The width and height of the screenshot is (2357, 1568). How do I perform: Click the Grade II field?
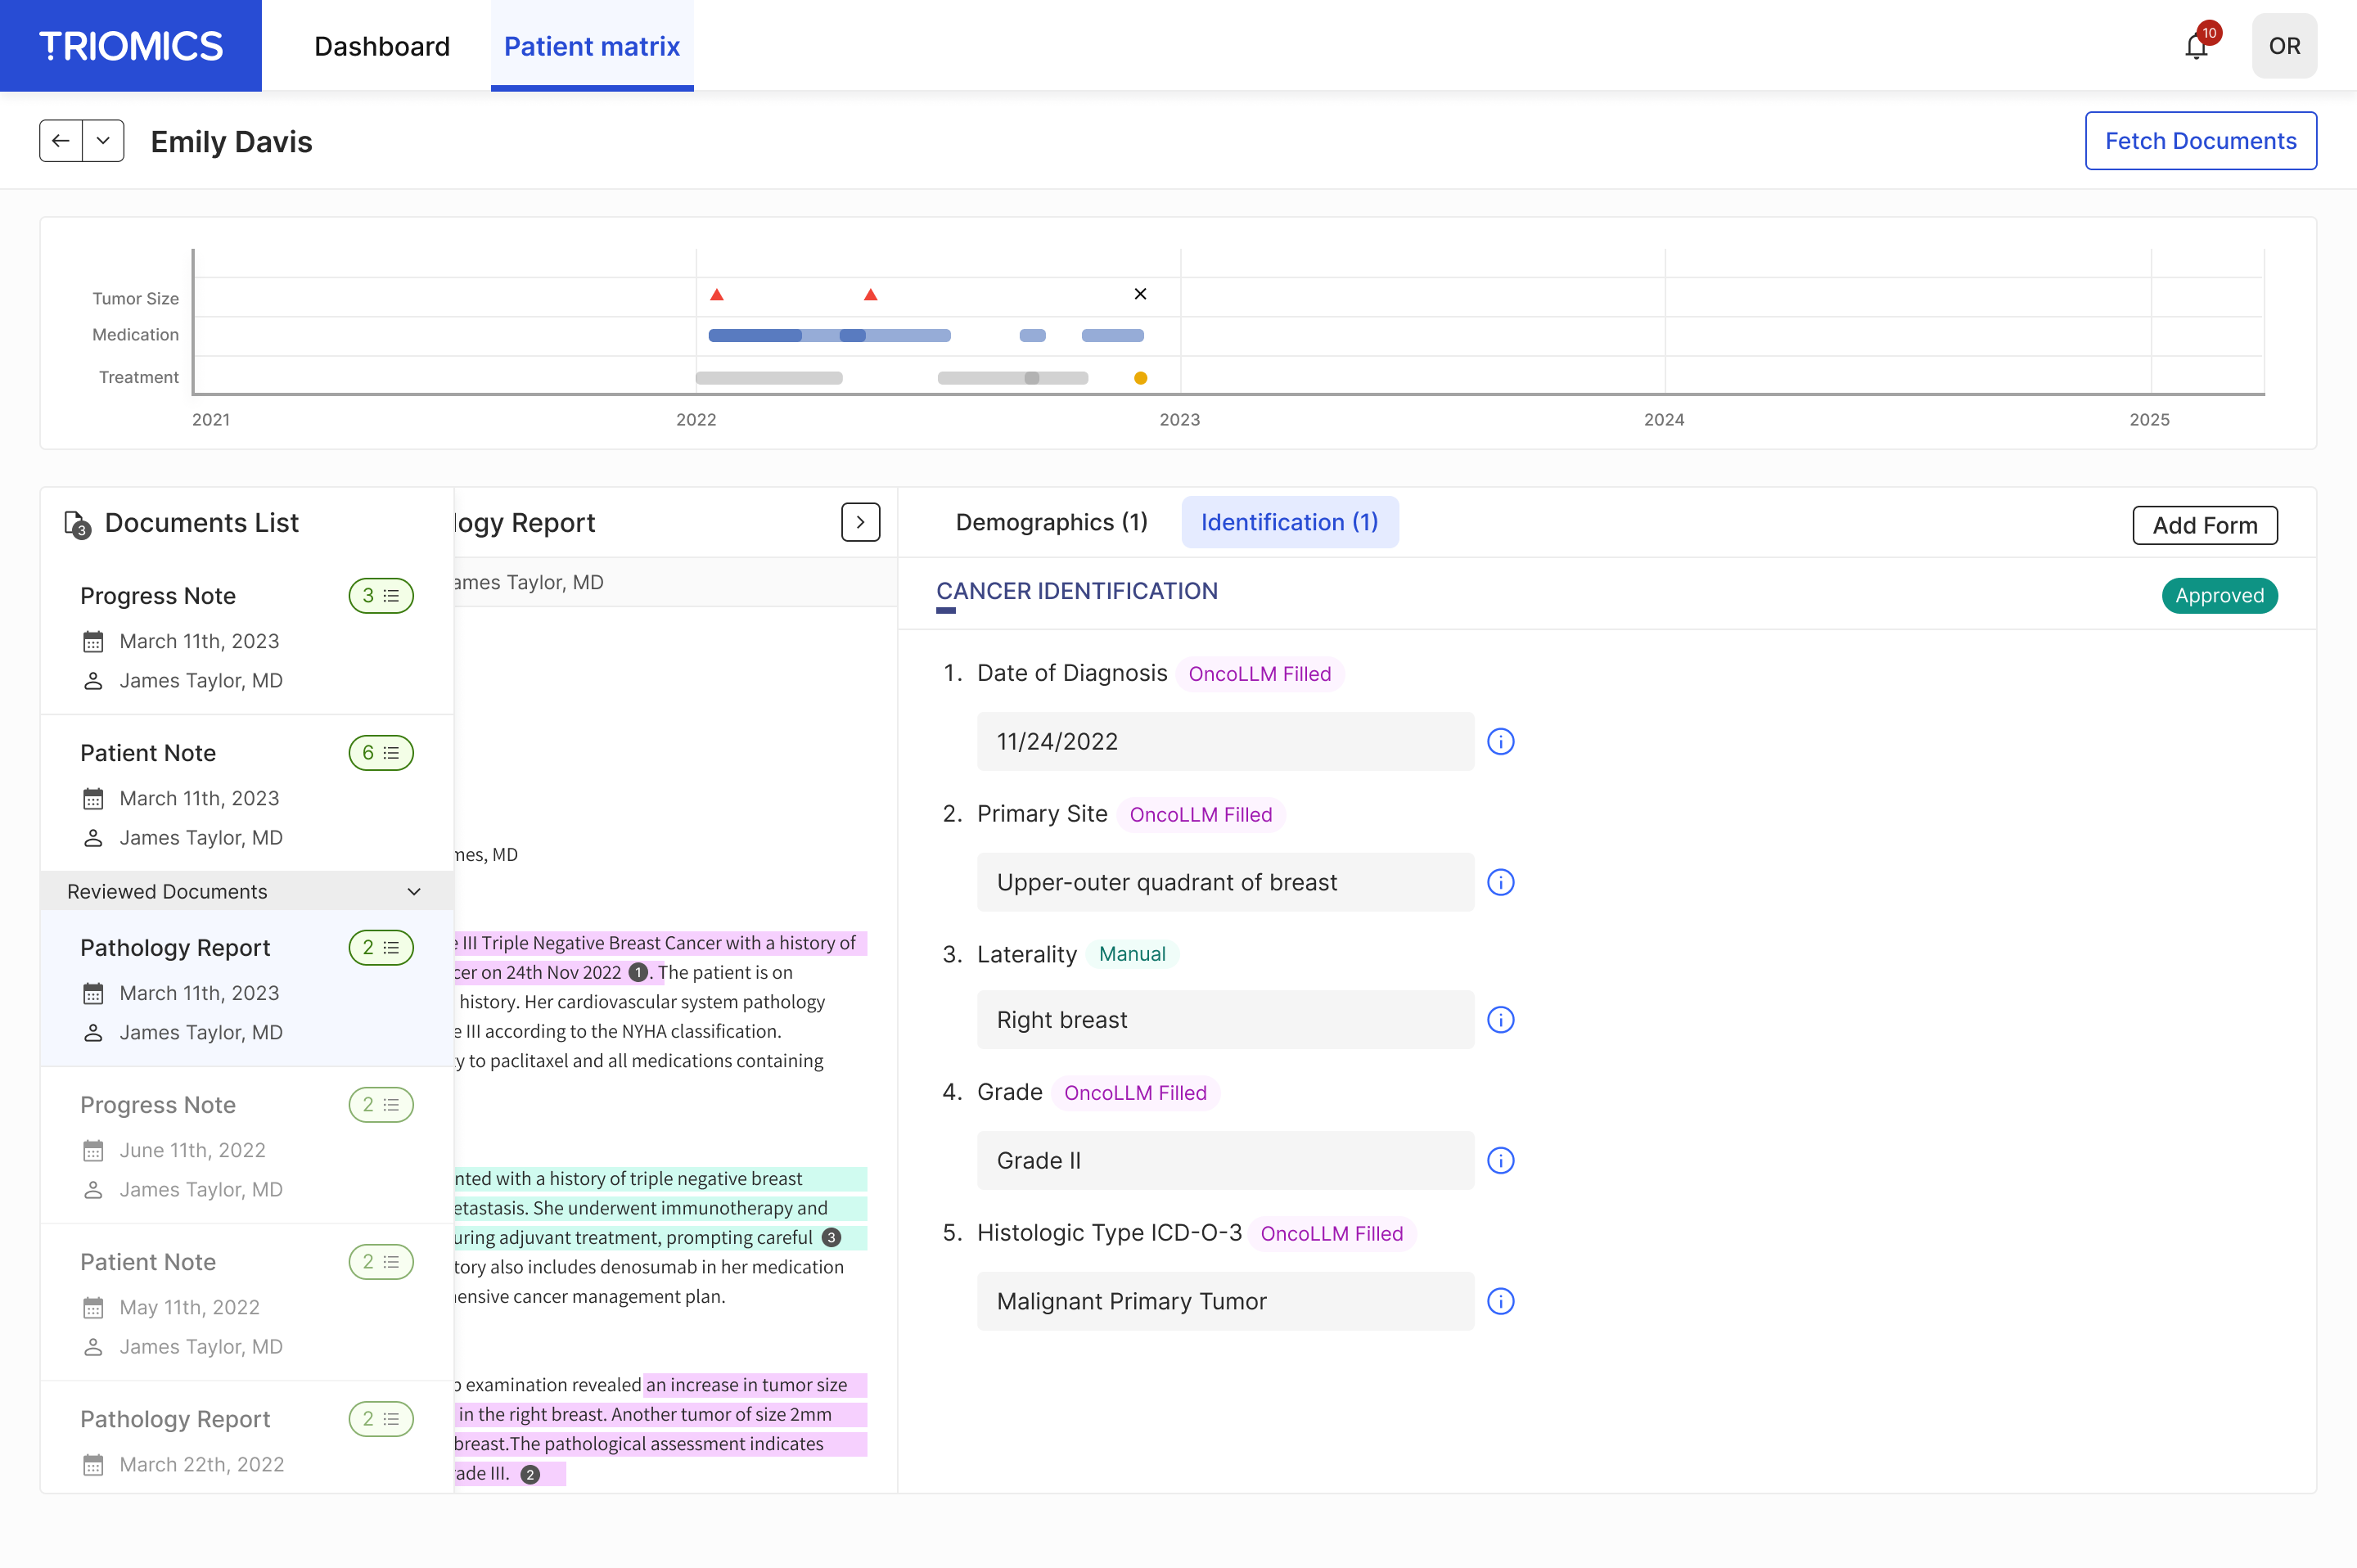pos(1225,1160)
